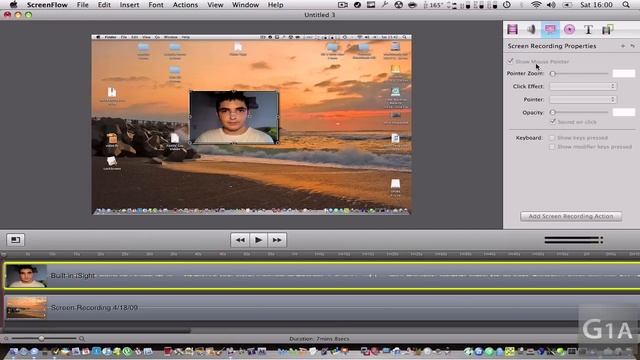This screenshot has width=640, height=360.
Task: Click the Opacity slider
Action: tap(579, 112)
